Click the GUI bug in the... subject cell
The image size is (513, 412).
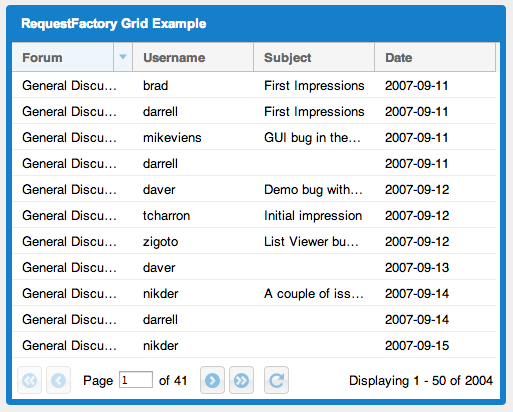coord(314,137)
